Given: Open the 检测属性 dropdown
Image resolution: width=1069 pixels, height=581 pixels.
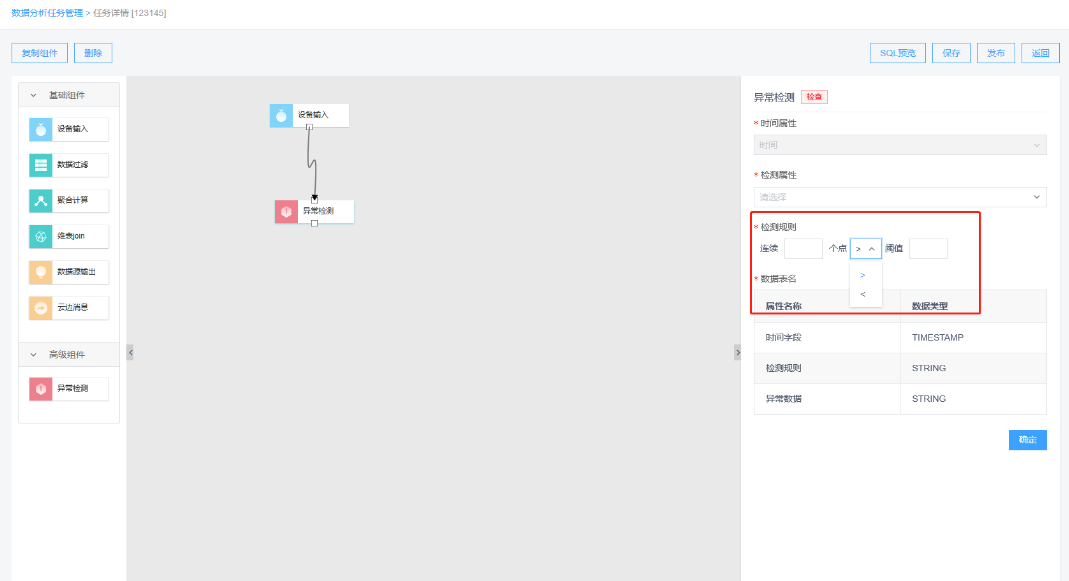Looking at the screenshot, I should (x=899, y=197).
